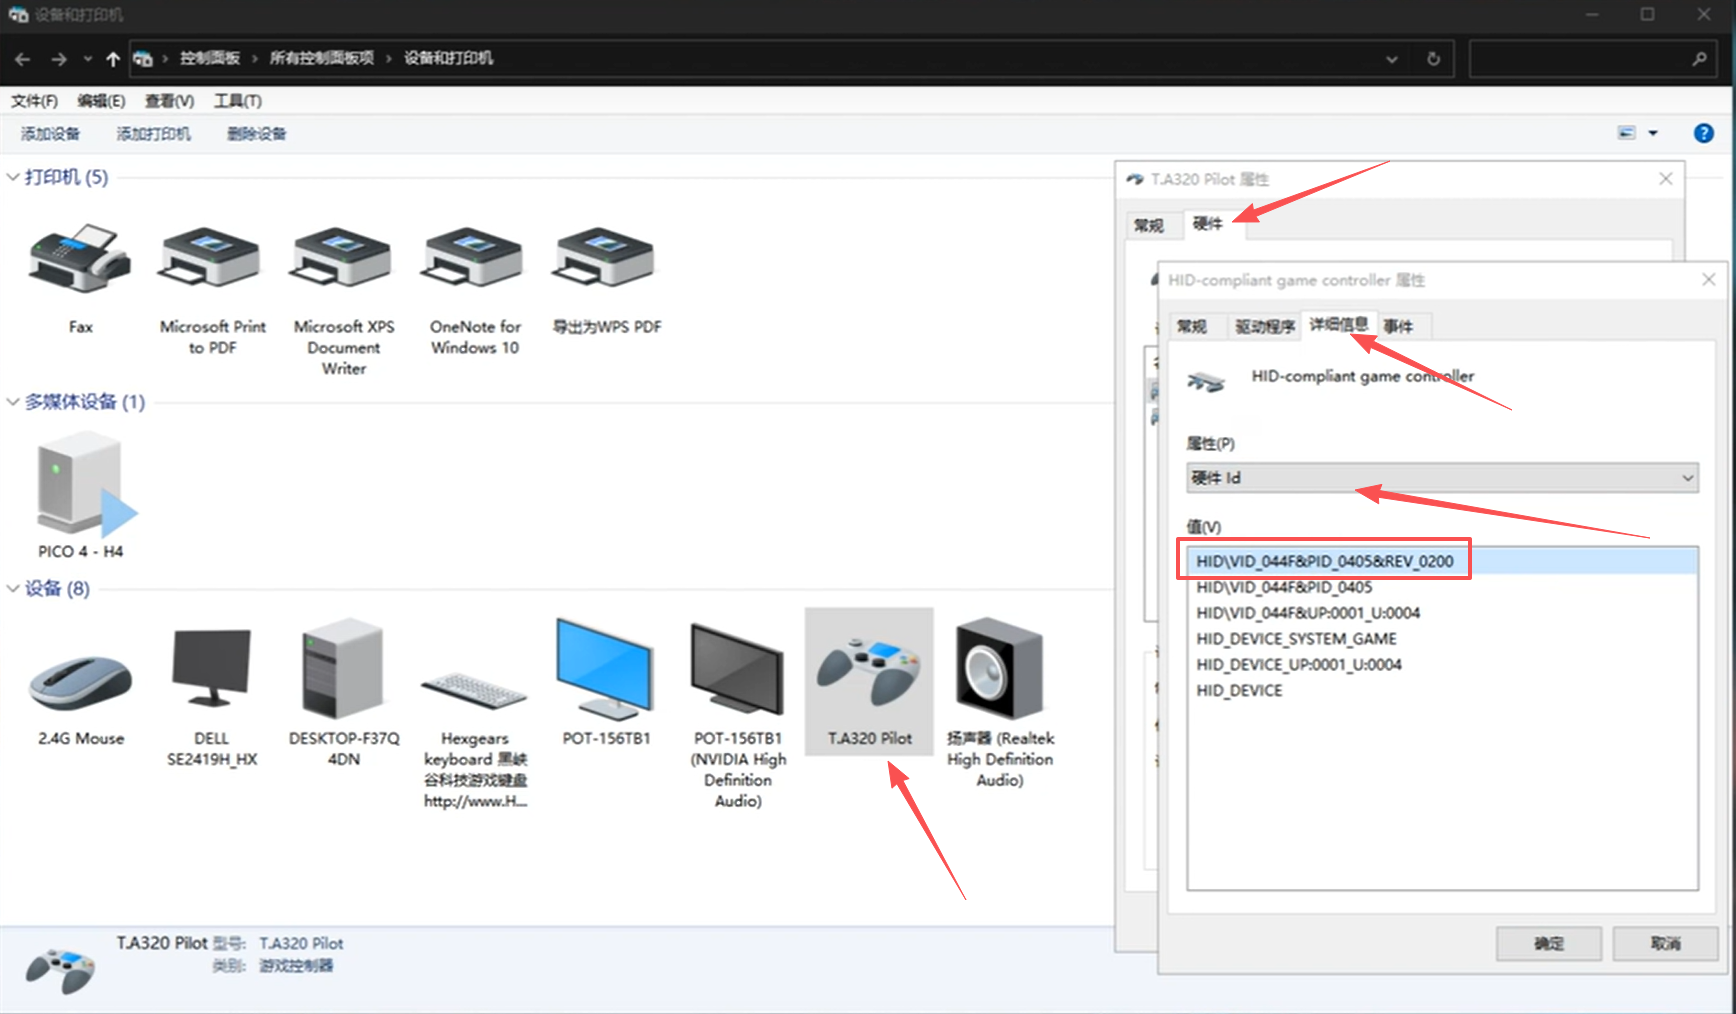The width and height of the screenshot is (1736, 1014).
Task: Switch to the 驱动程序 tab
Action: 1264,326
